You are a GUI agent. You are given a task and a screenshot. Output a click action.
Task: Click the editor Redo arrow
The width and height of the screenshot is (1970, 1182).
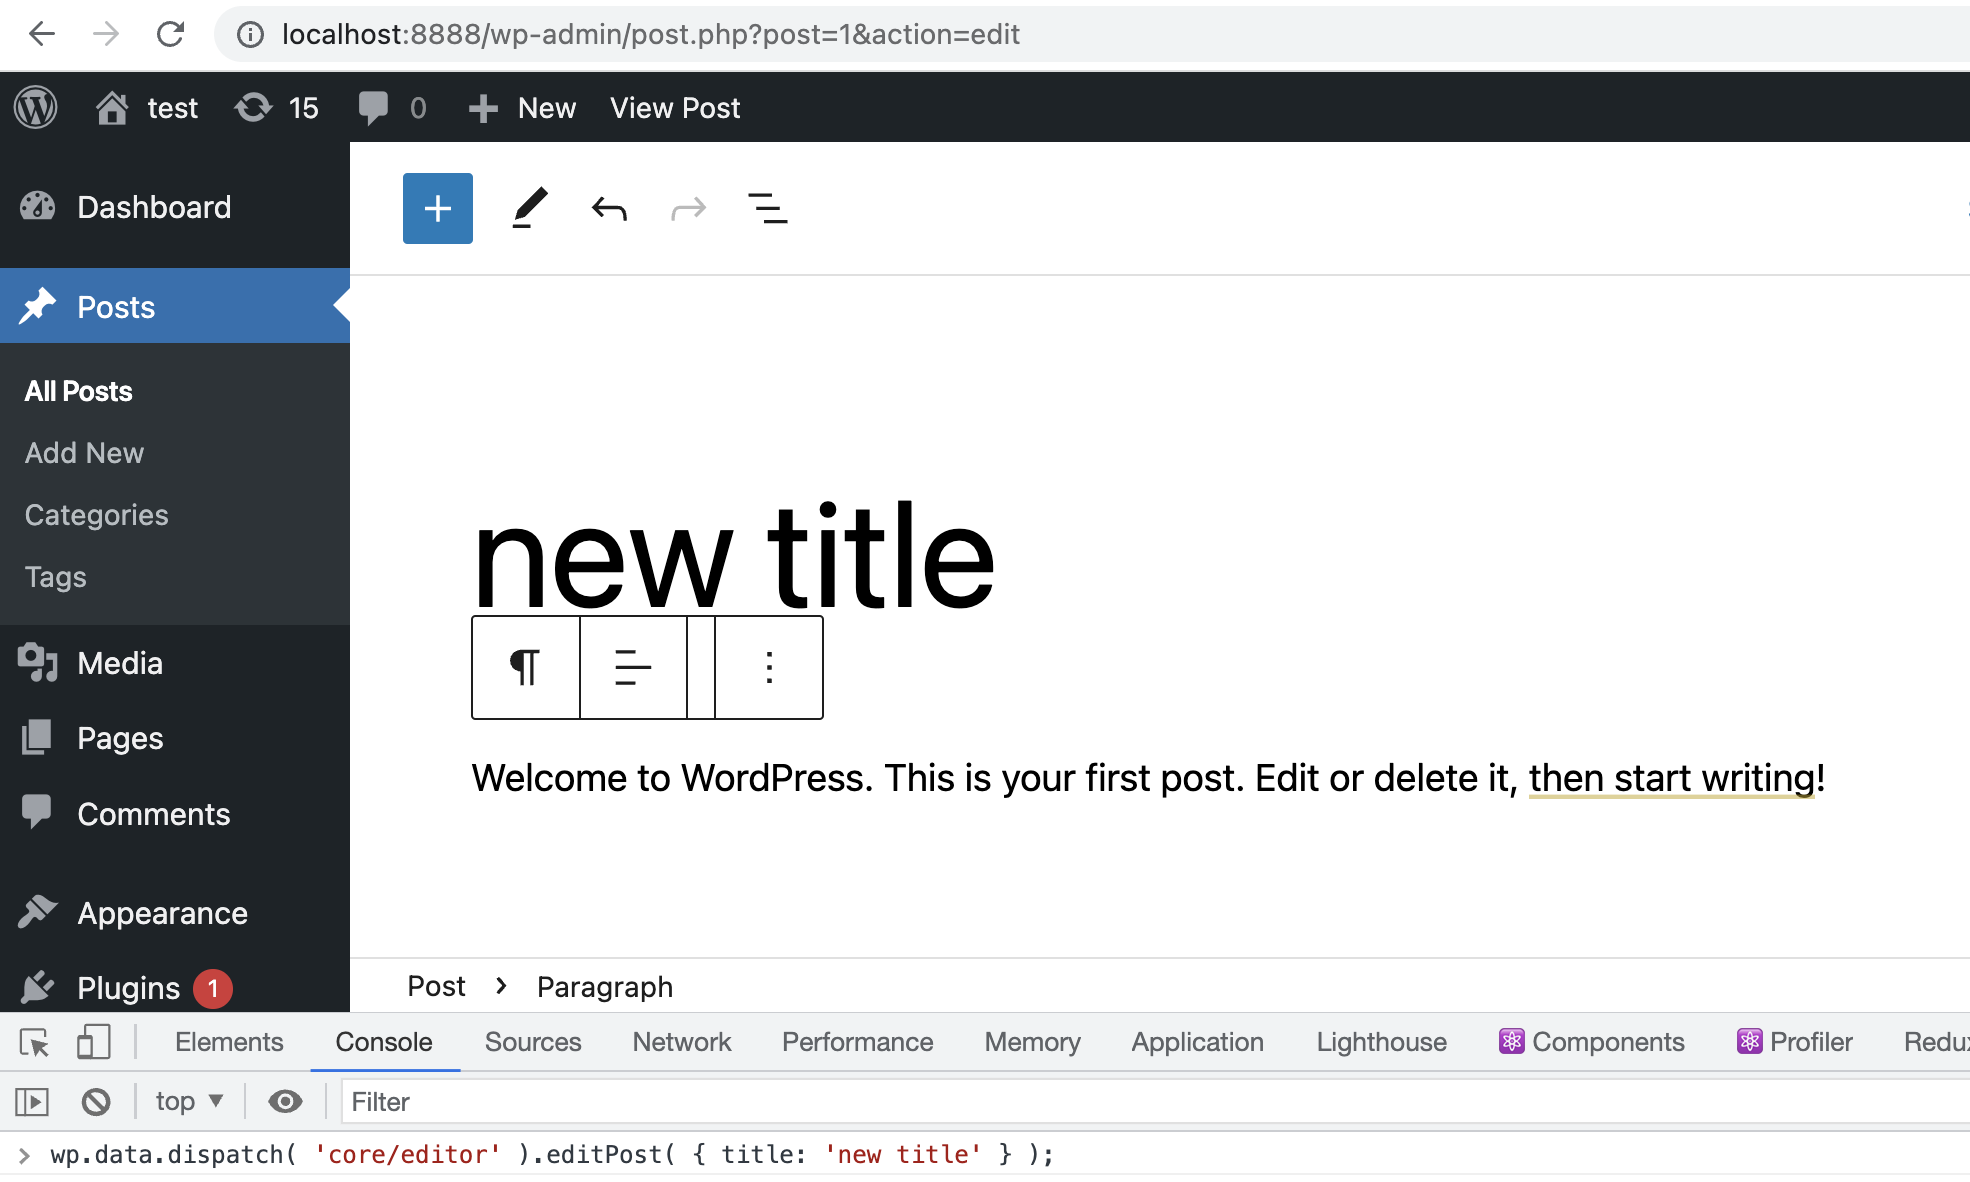pos(688,208)
